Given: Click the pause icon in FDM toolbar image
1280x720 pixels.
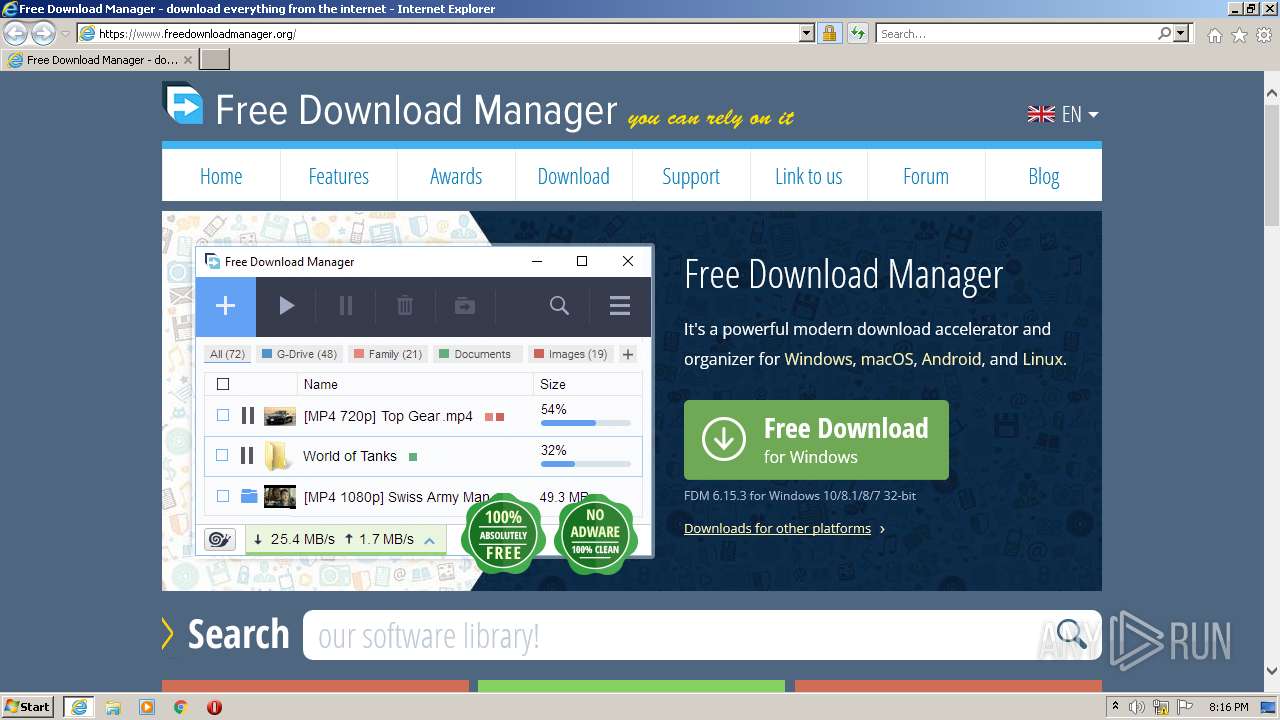Looking at the screenshot, I should pyautogui.click(x=346, y=306).
